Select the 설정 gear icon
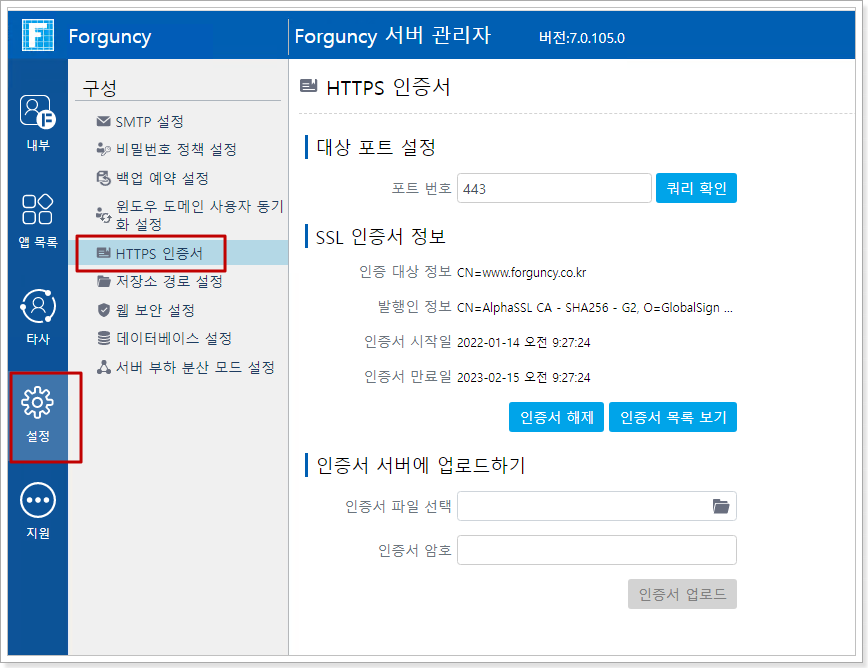Screen dimensions: 868x668 (38, 403)
